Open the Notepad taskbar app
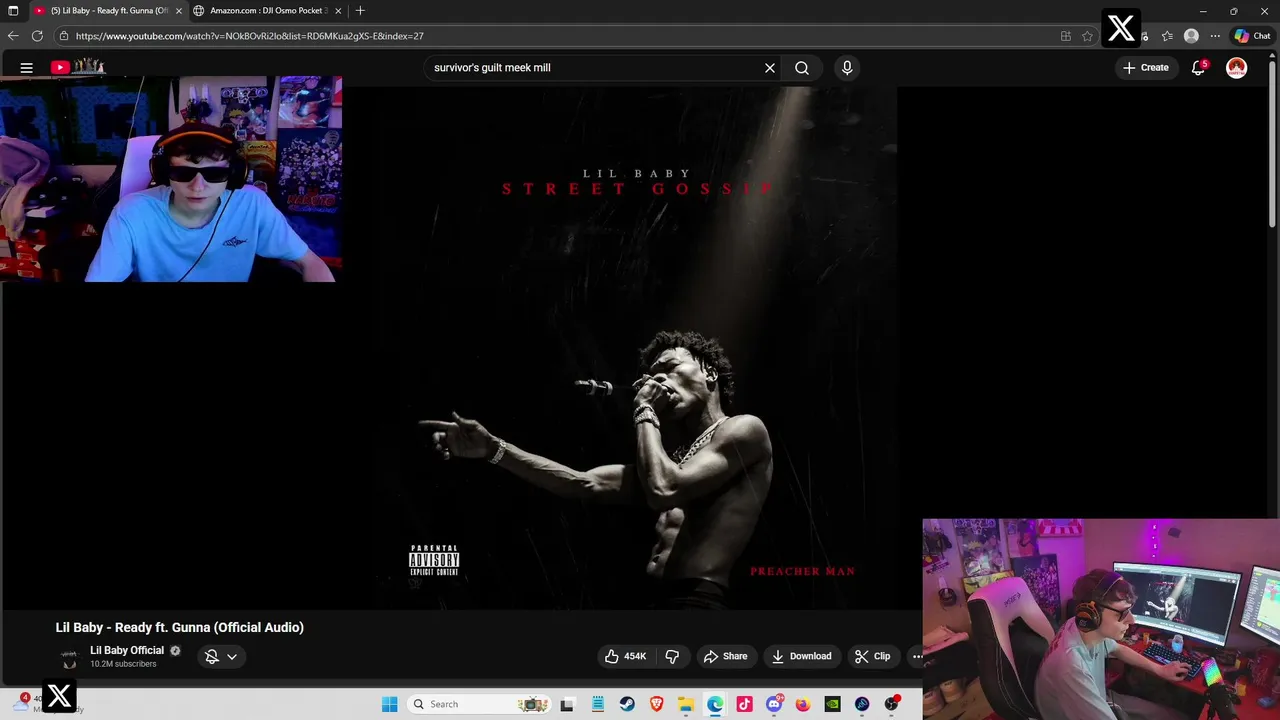This screenshot has width=1280, height=720. click(x=598, y=704)
